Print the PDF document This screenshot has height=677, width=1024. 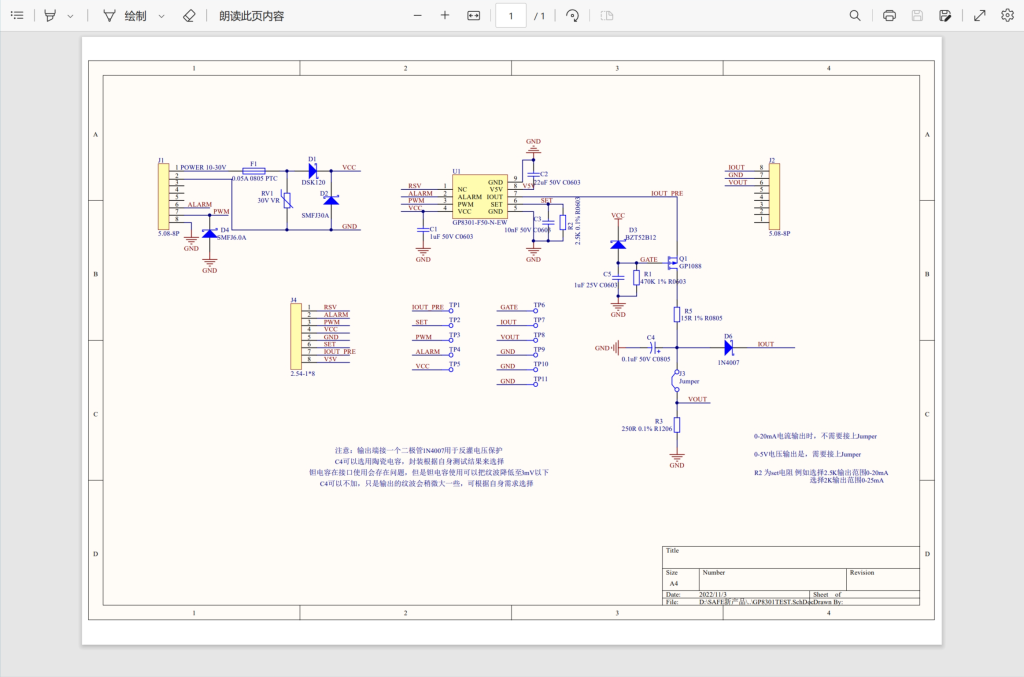tap(889, 16)
